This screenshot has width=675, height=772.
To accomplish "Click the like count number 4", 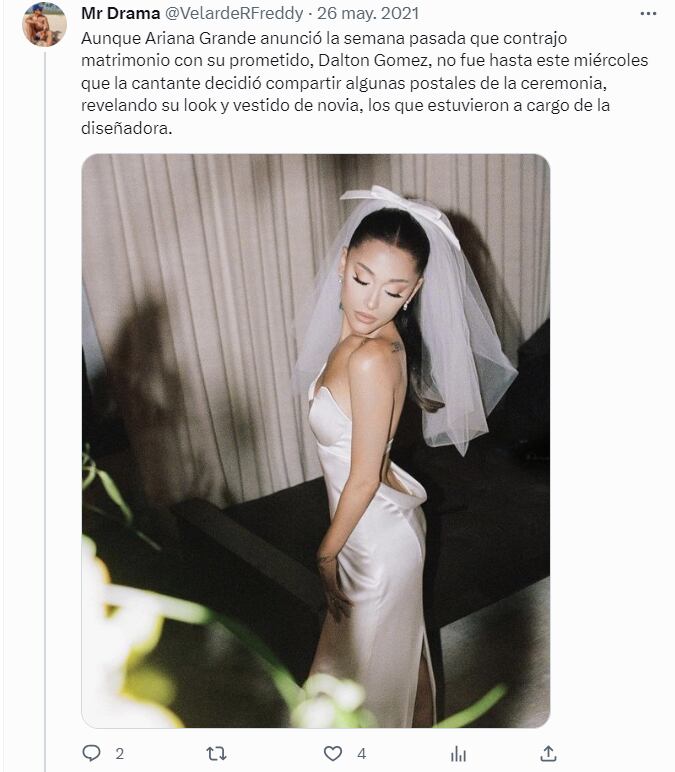I will [361, 754].
